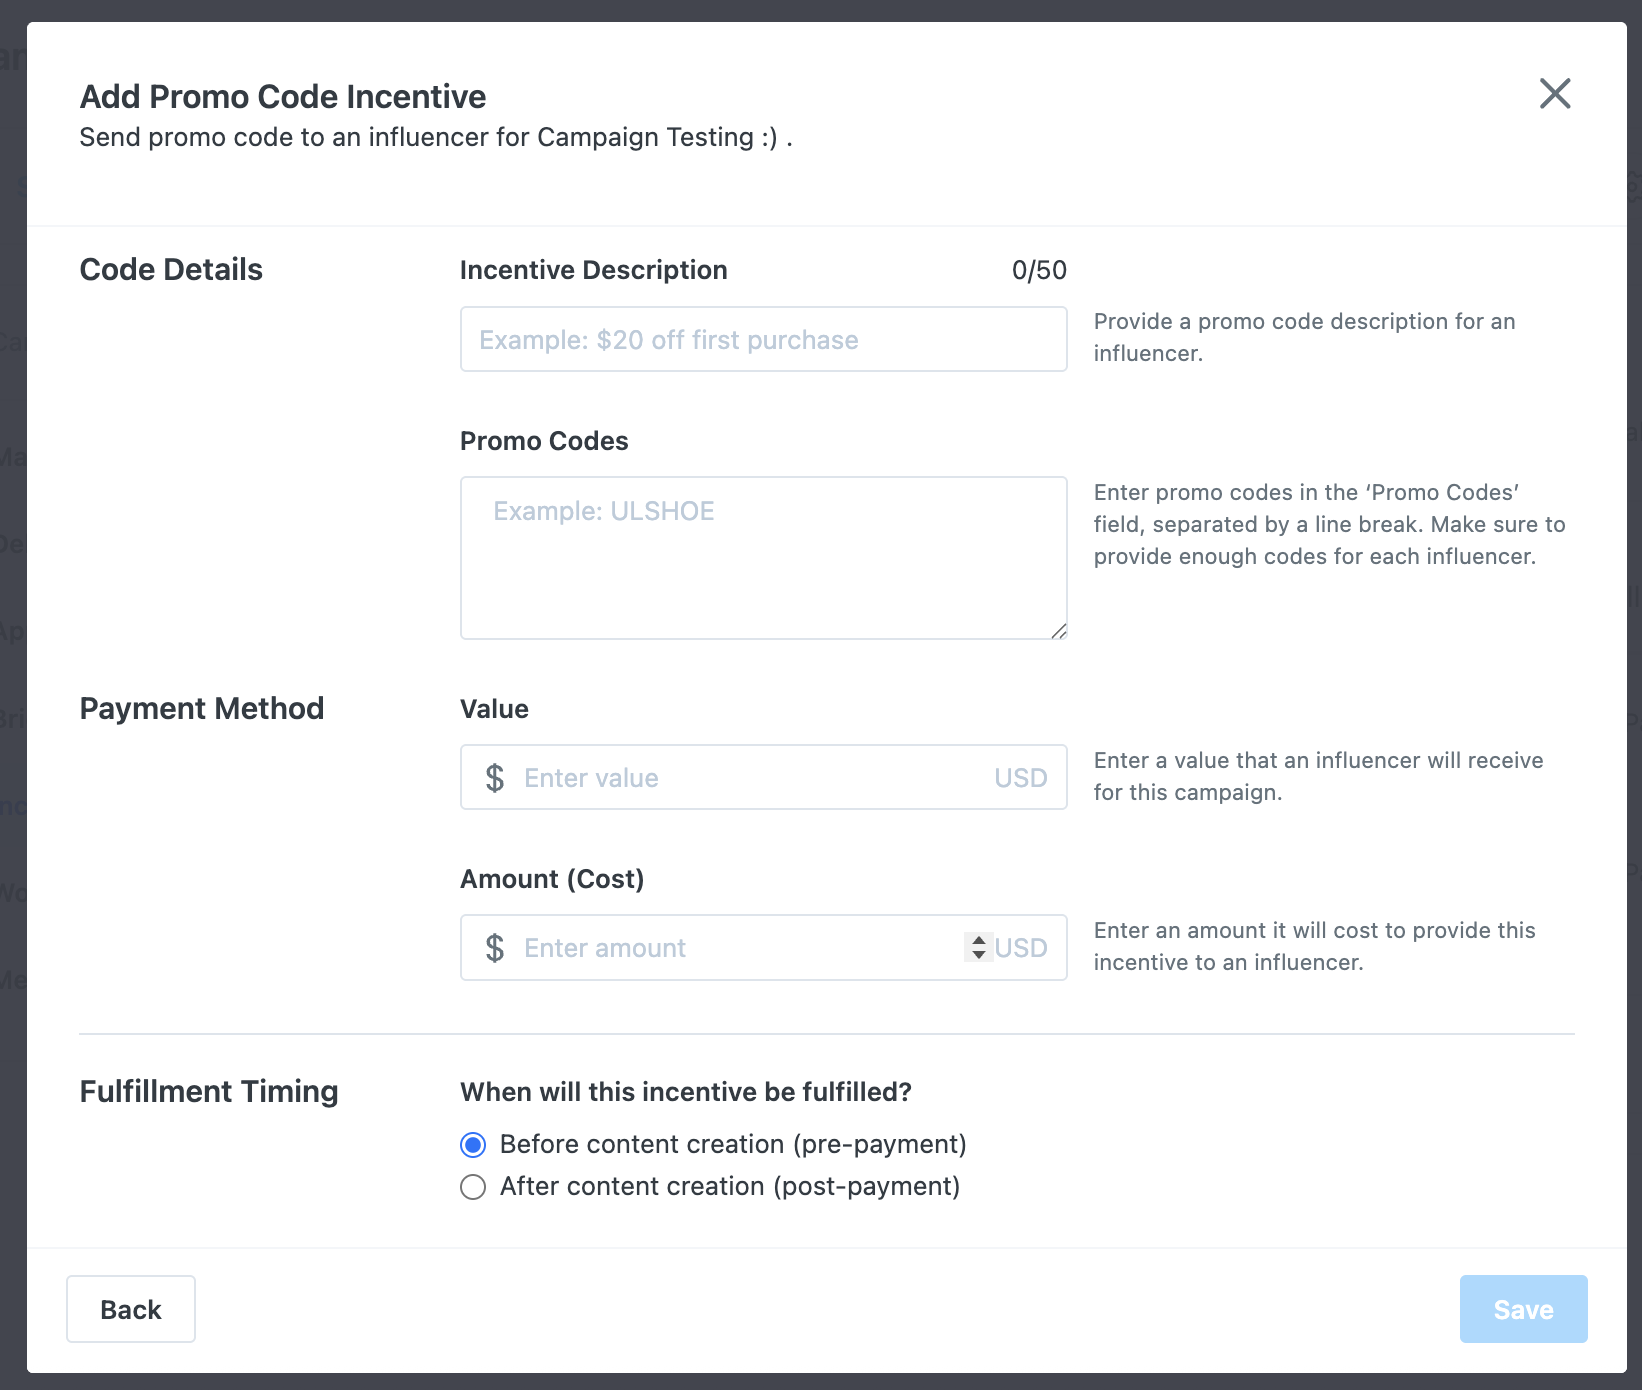Click the Incentive Description label
The image size is (1642, 1390).
[593, 270]
